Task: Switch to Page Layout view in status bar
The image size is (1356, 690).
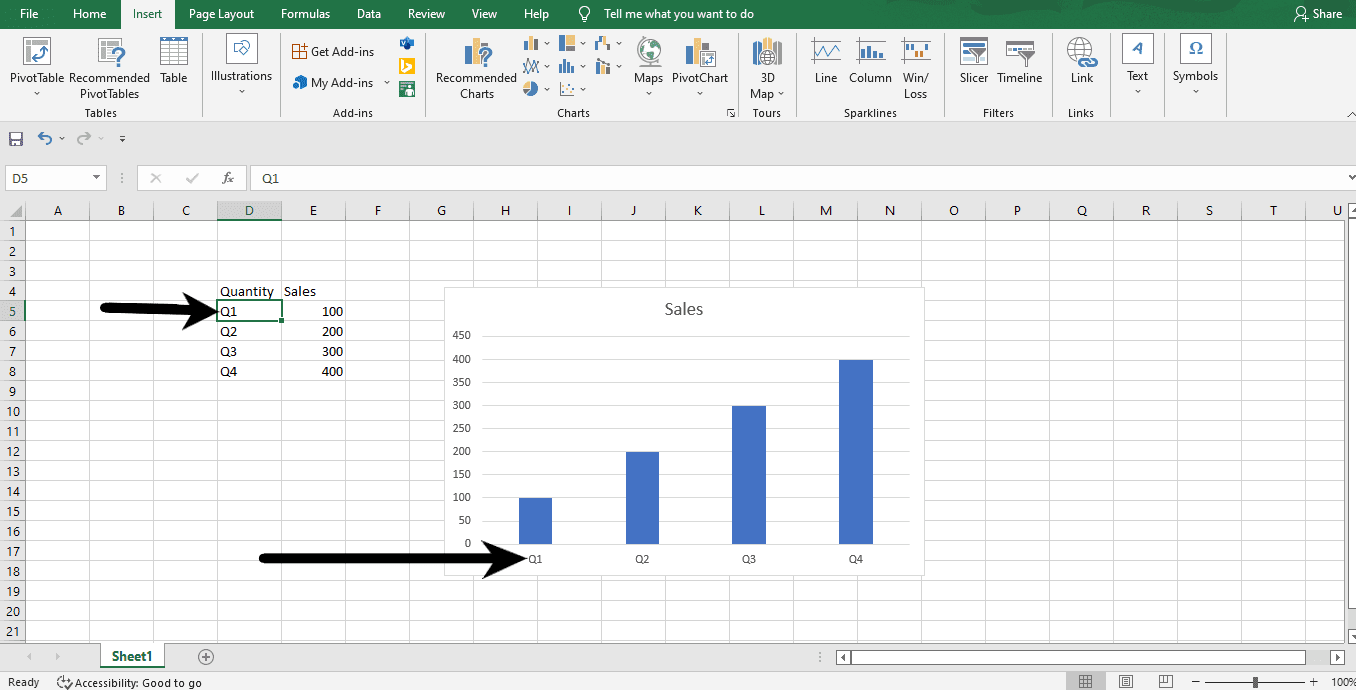Action: click(x=1126, y=682)
